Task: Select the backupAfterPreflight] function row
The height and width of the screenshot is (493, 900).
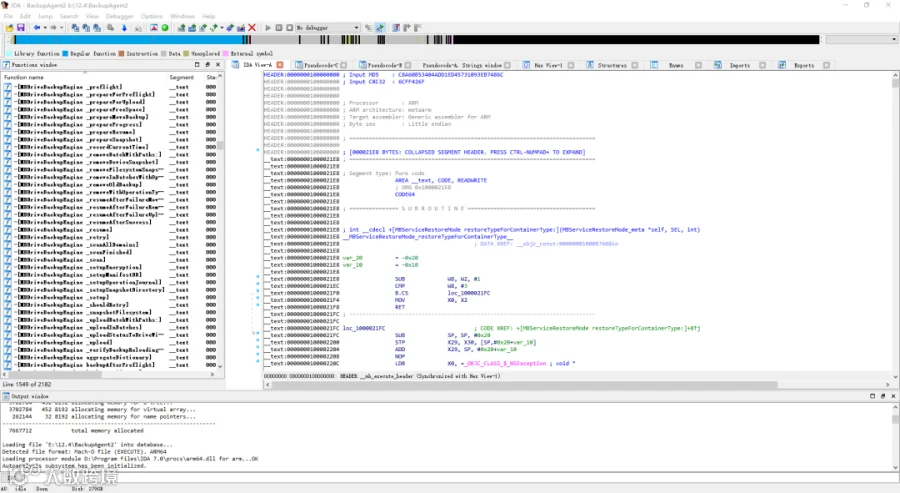Action: 111,364
